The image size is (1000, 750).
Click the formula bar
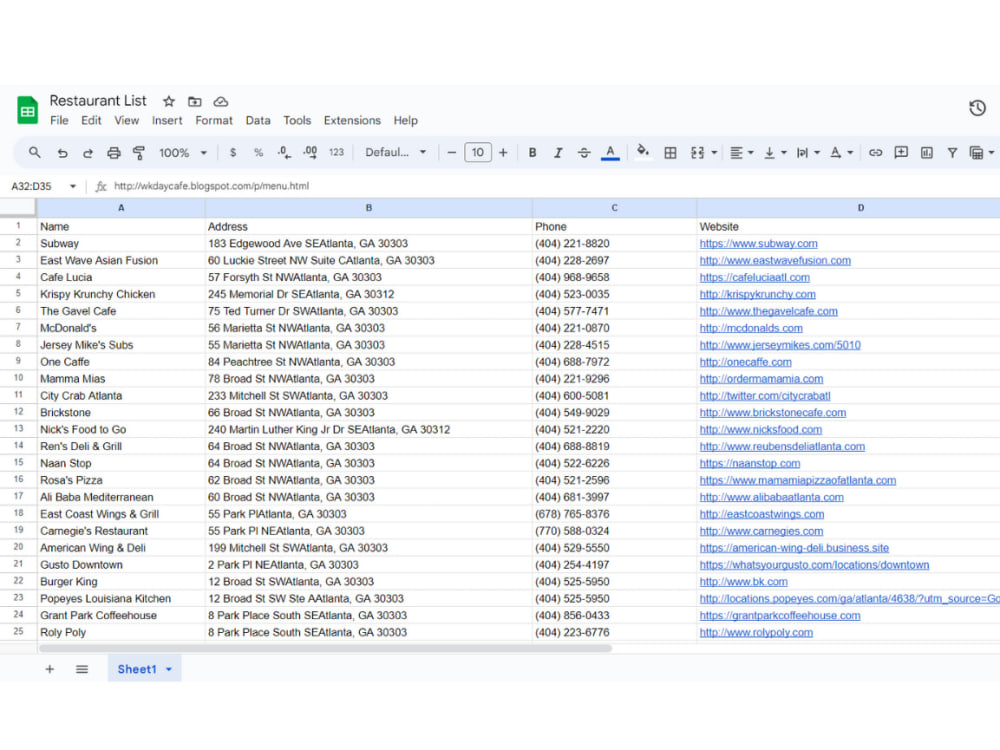[548, 186]
